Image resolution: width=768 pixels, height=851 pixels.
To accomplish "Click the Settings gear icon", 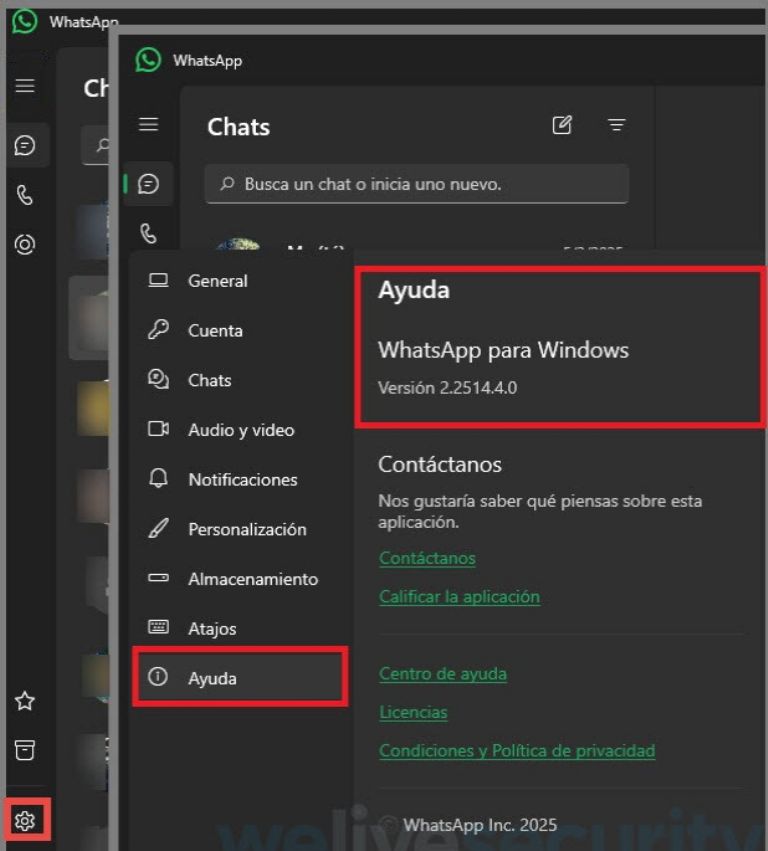I will [x=25, y=821].
